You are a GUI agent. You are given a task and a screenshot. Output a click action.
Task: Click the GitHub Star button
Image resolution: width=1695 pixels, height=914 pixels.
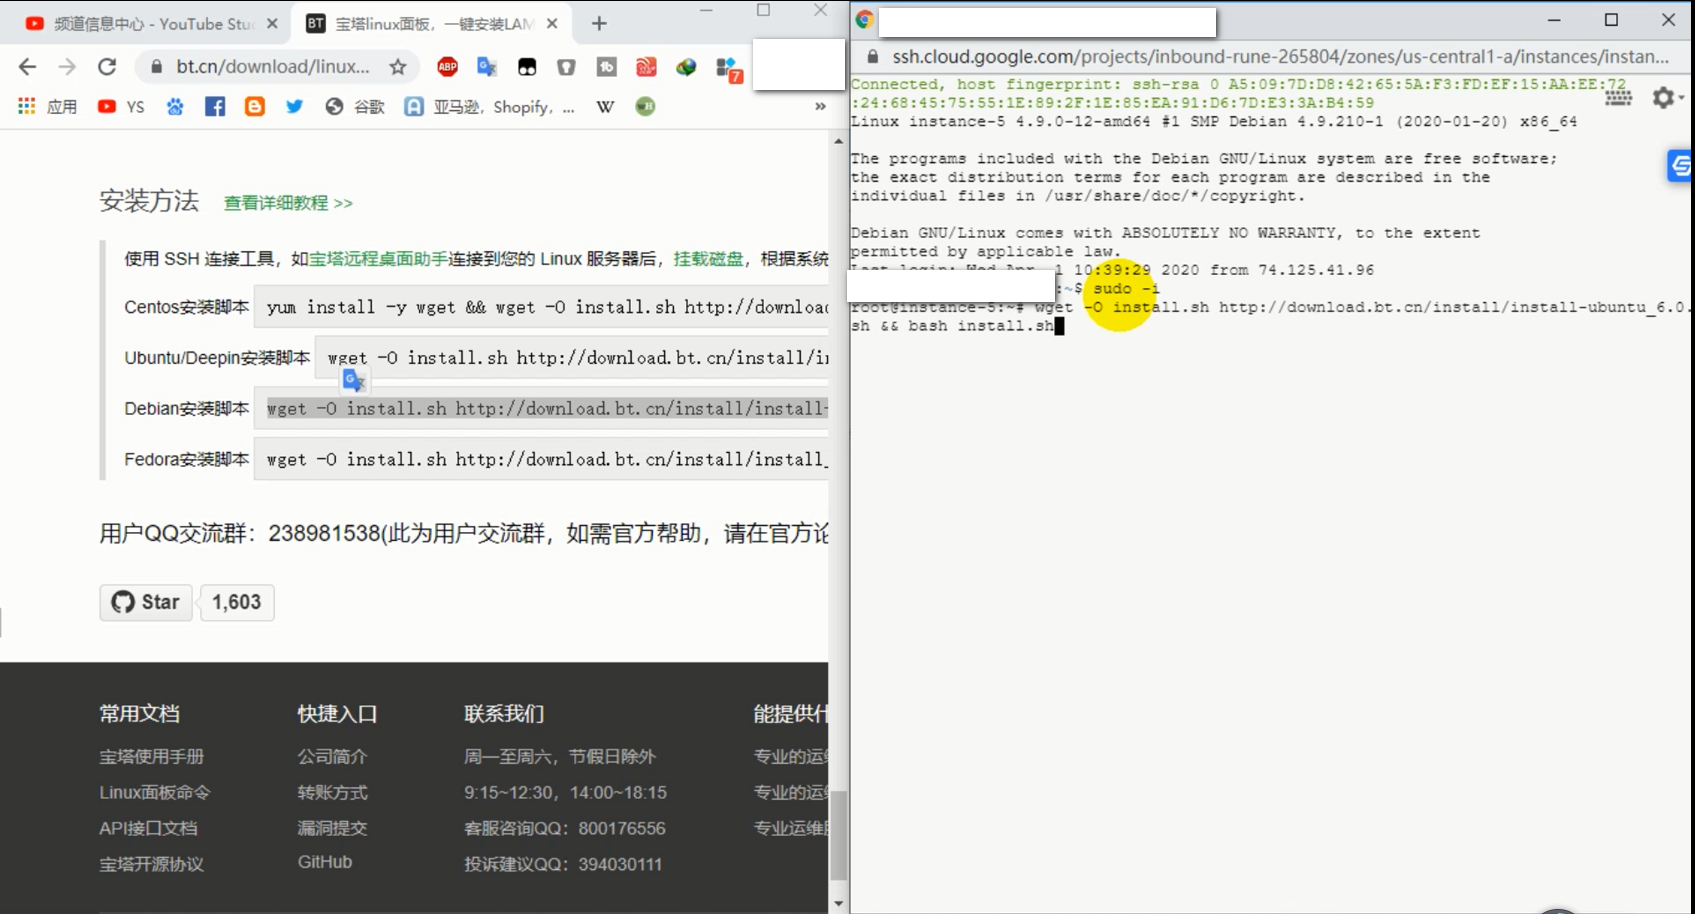146,602
